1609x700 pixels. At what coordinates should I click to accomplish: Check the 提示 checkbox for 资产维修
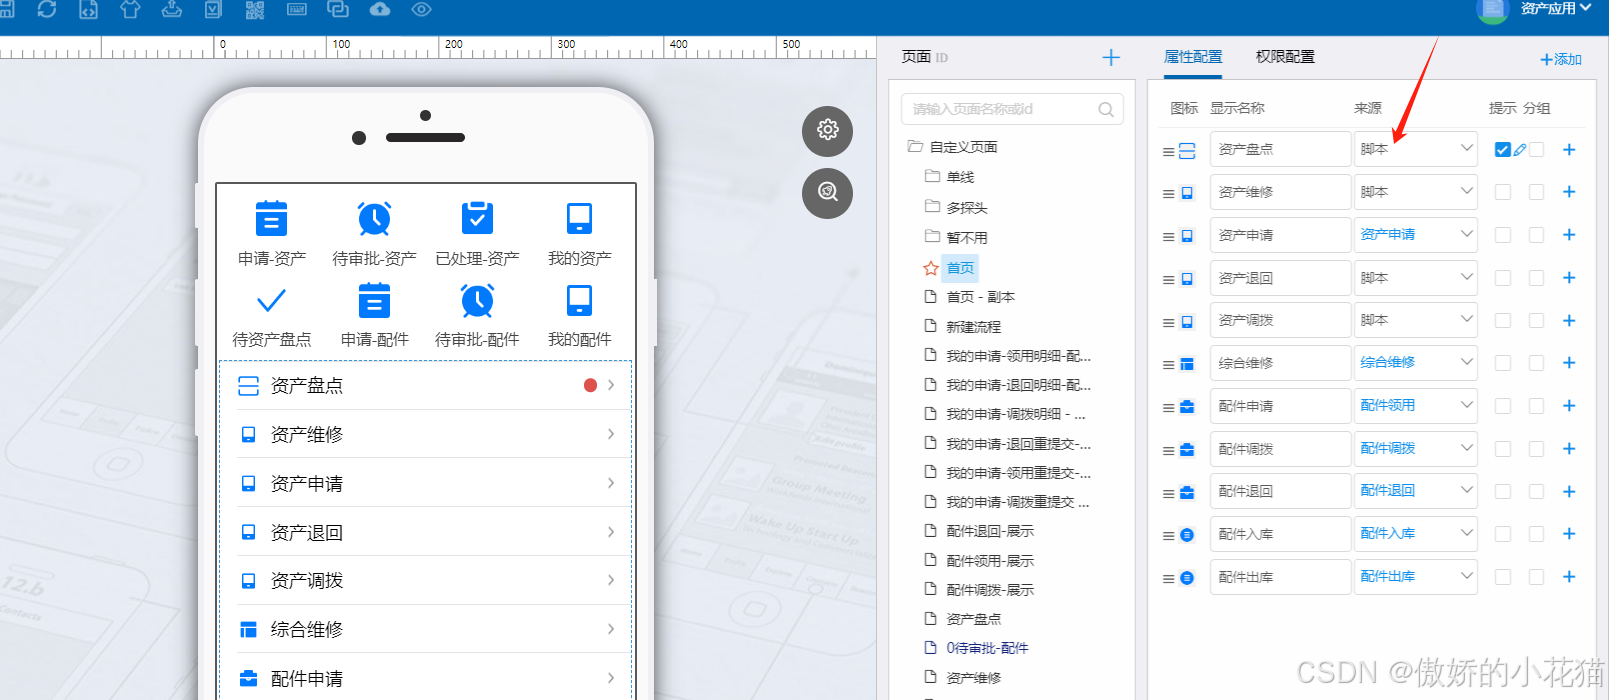(x=1502, y=192)
